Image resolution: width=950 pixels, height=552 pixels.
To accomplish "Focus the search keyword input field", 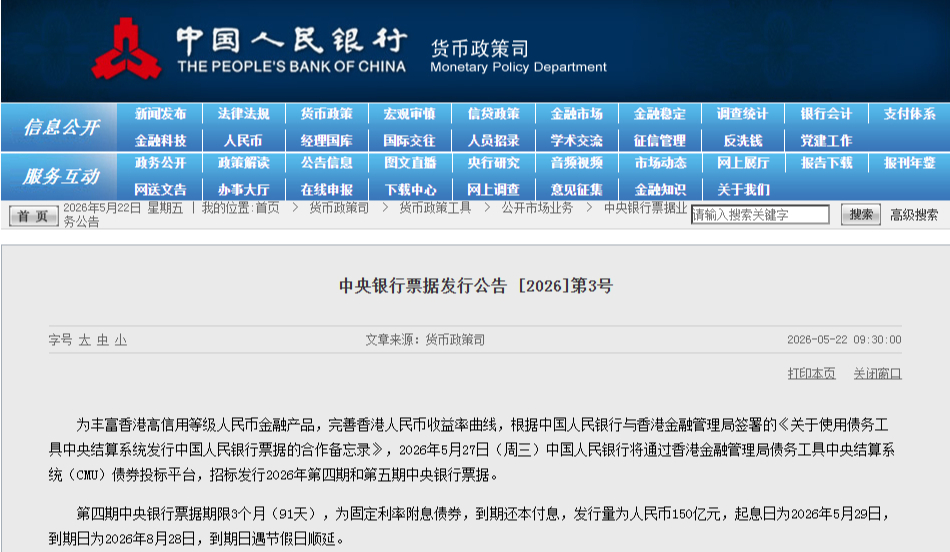I will point(760,214).
